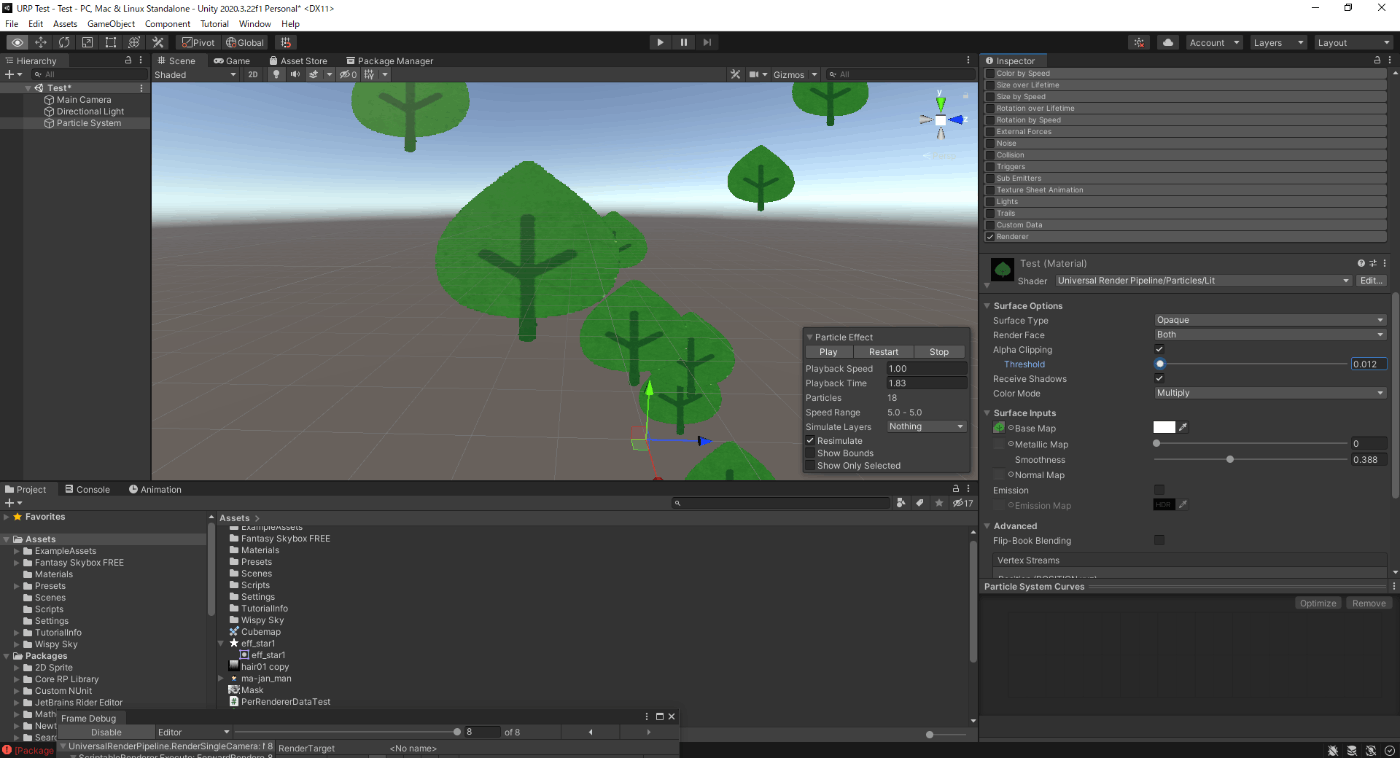Enable Show Bounds checkbox

click(x=810, y=453)
